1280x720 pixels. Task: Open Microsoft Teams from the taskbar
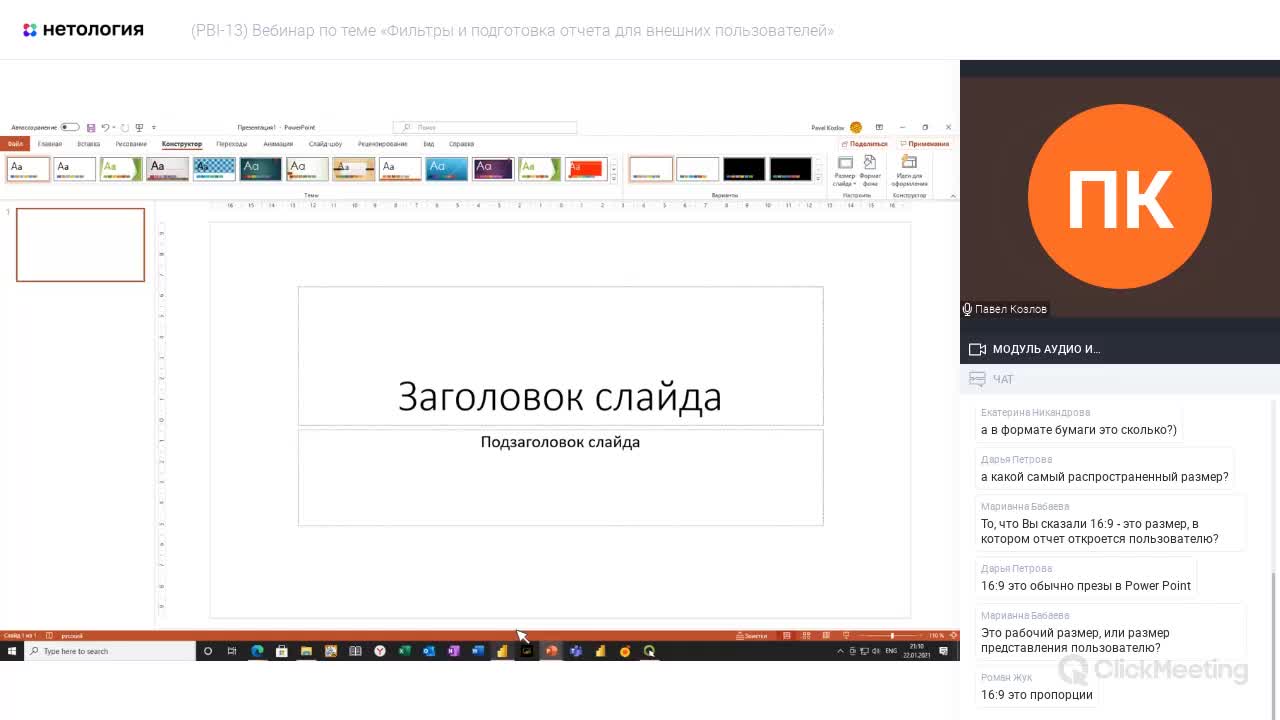576,651
